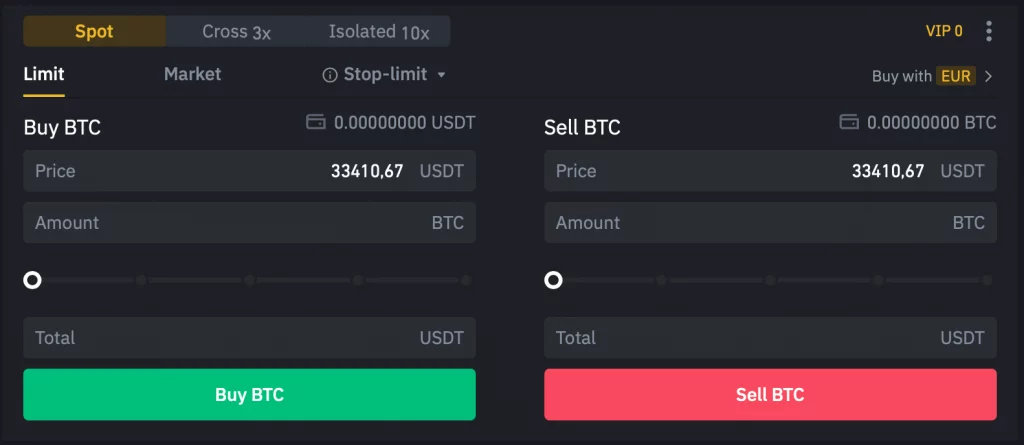Viewport: 1024px width, 445px height.
Task: Open the three-dot more options menu
Action: pyautogui.click(x=989, y=31)
